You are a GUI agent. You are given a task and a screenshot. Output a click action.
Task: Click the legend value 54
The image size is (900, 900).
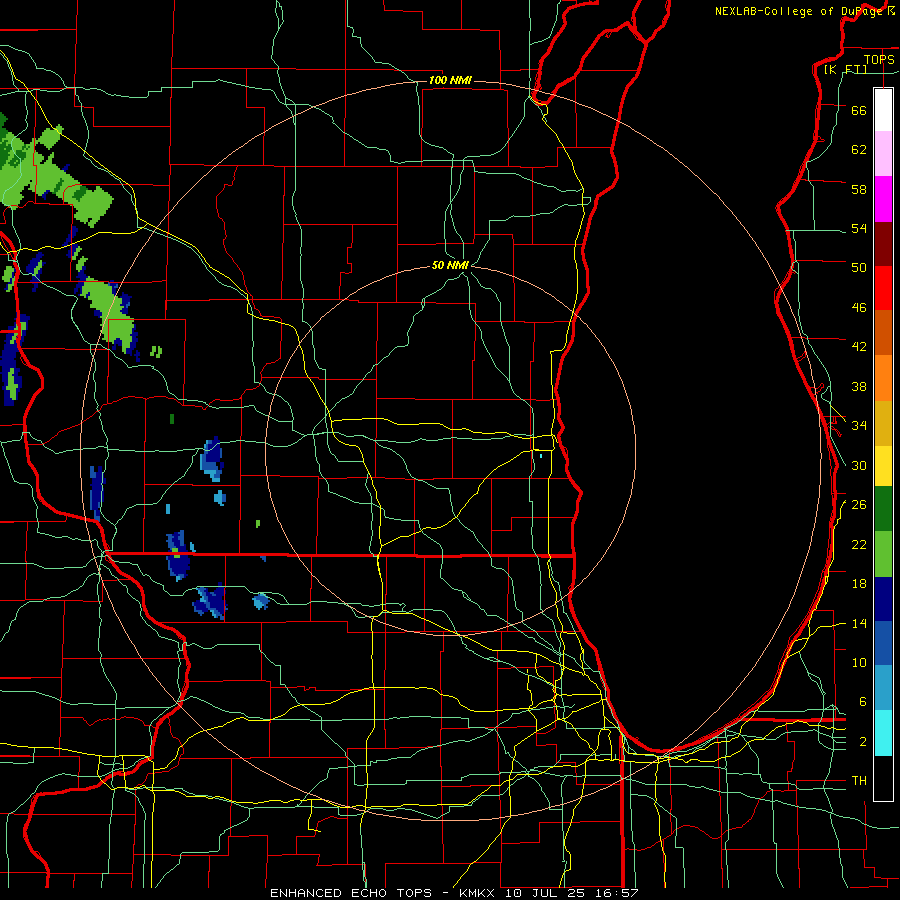tap(859, 228)
